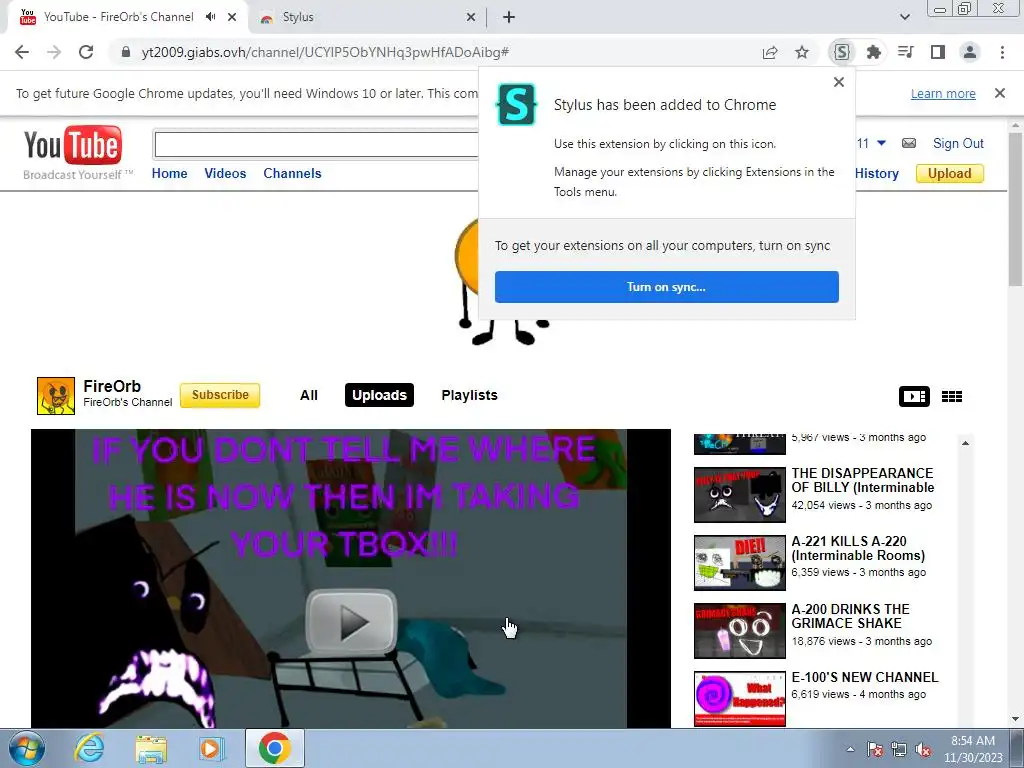
Task: Subscribe to FireOrb's channel
Action: coord(220,395)
